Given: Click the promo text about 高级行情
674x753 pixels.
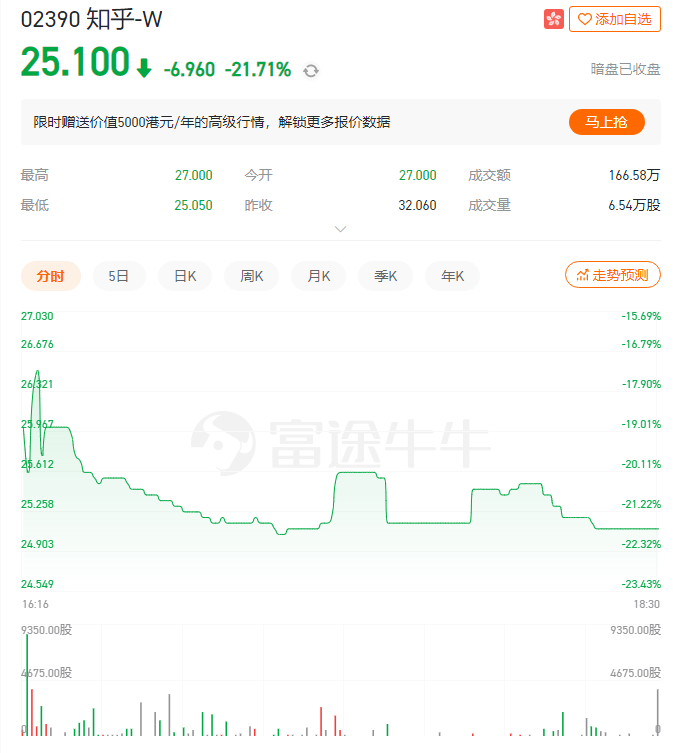Looking at the screenshot, I should 211,122.
